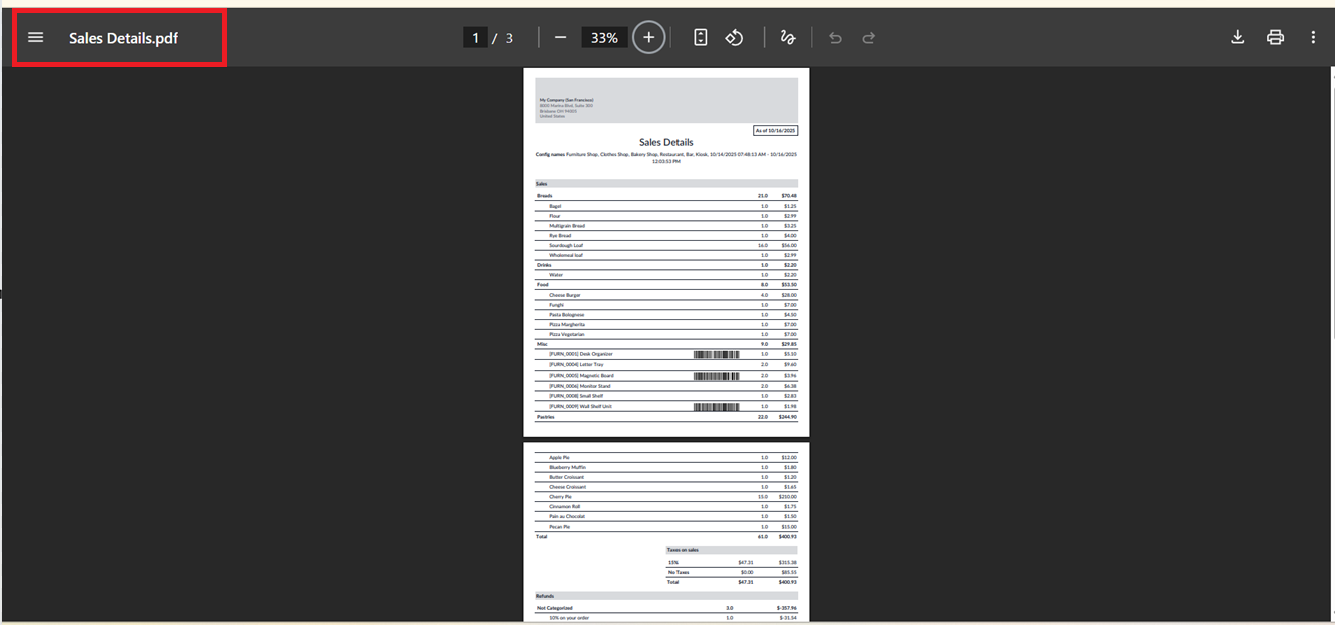Screen dimensions: 1335x625
Task: Click the current page number field
Action: [x=475, y=38]
